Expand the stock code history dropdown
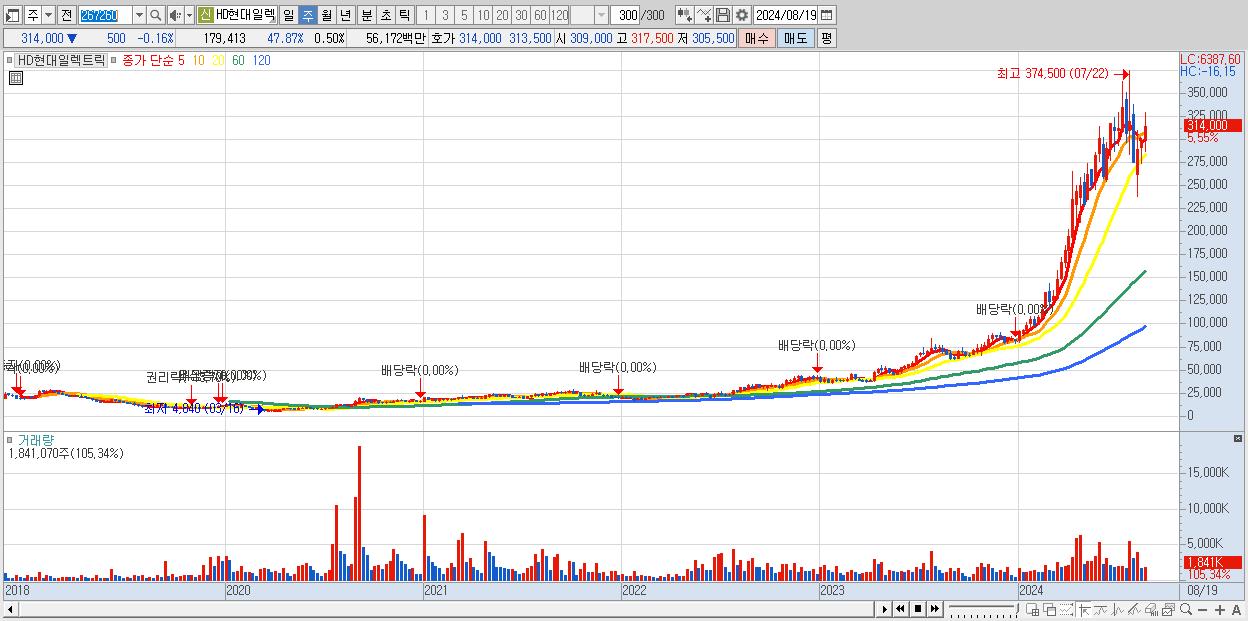Viewport: 1248px width, 621px height. click(139, 15)
